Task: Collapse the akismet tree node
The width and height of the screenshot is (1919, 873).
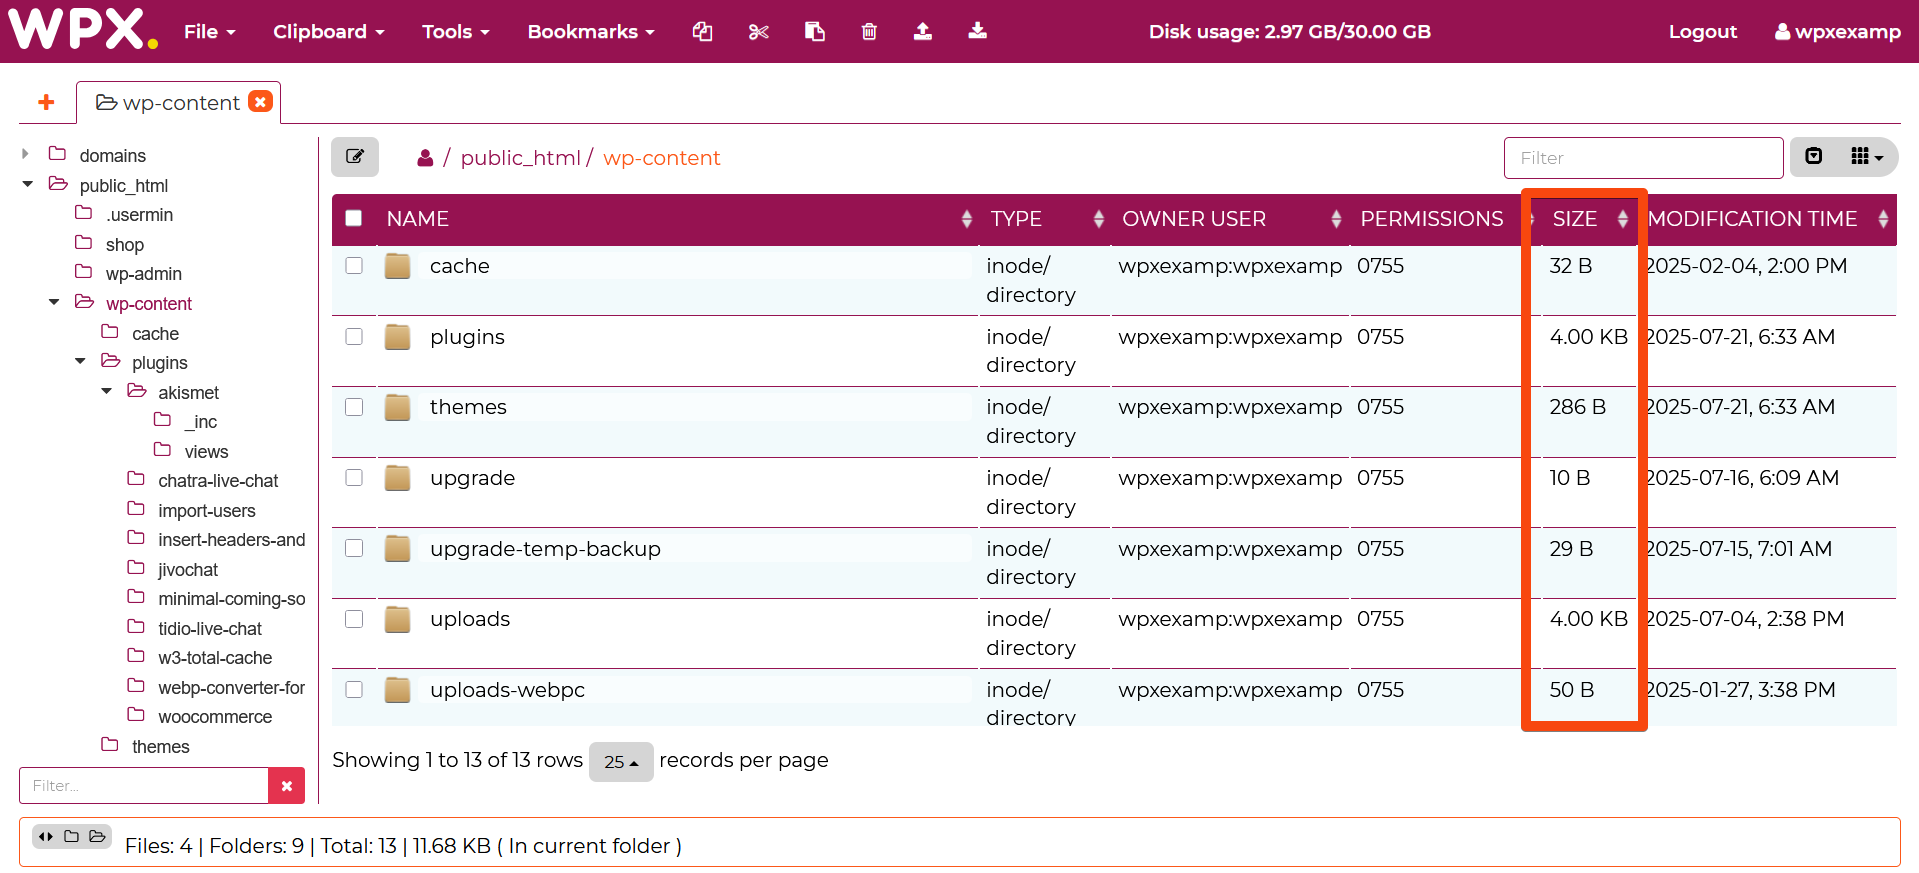Action: (x=106, y=391)
